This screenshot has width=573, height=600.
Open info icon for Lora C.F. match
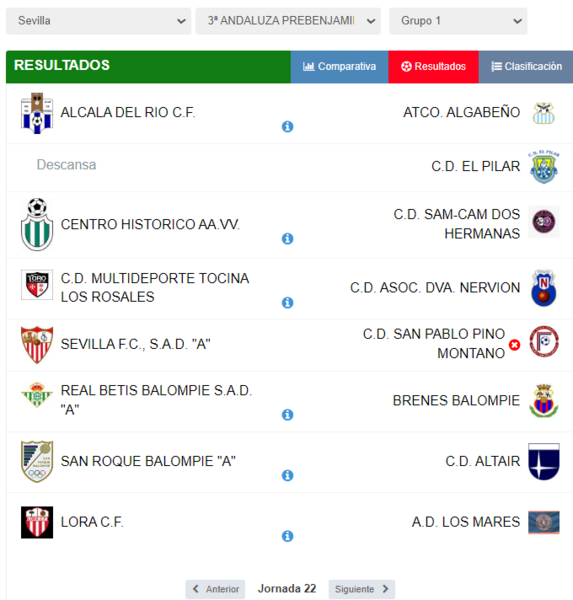point(287,536)
